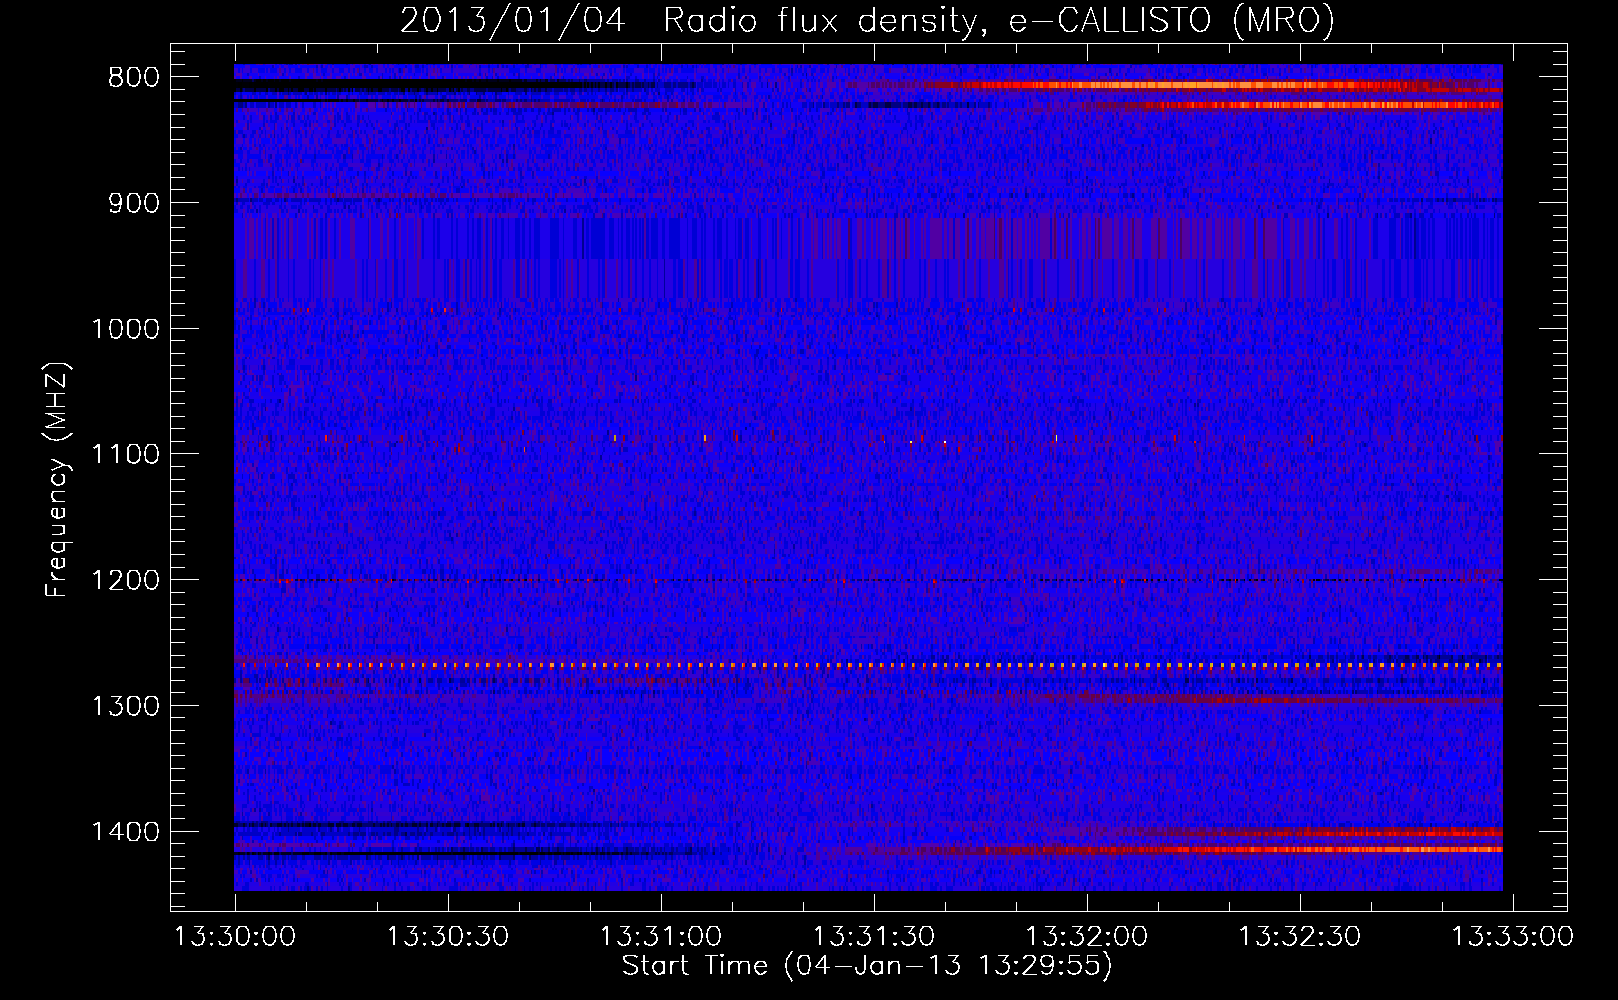Click the 13:30:00 time tick label
The height and width of the screenshot is (1000, 1618).
(235, 937)
